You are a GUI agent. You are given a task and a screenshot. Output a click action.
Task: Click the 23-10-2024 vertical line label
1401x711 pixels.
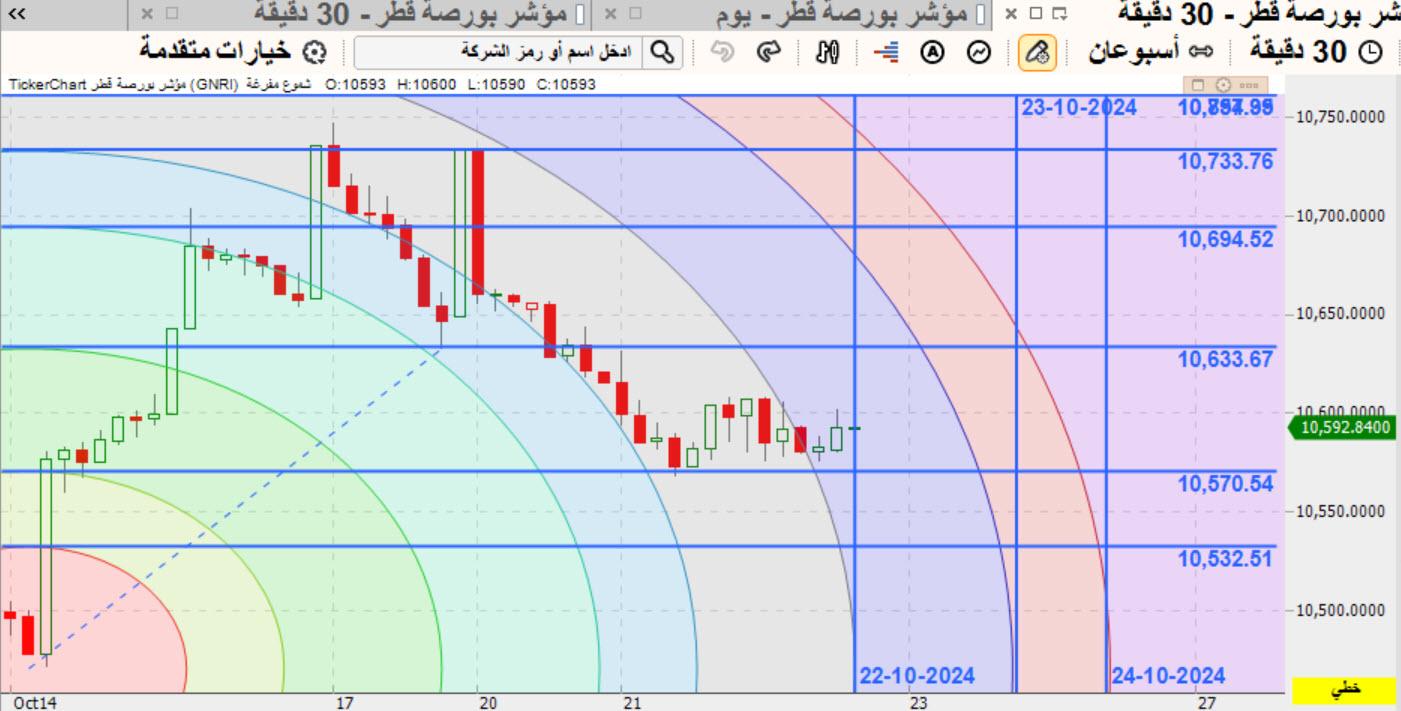tap(1079, 107)
